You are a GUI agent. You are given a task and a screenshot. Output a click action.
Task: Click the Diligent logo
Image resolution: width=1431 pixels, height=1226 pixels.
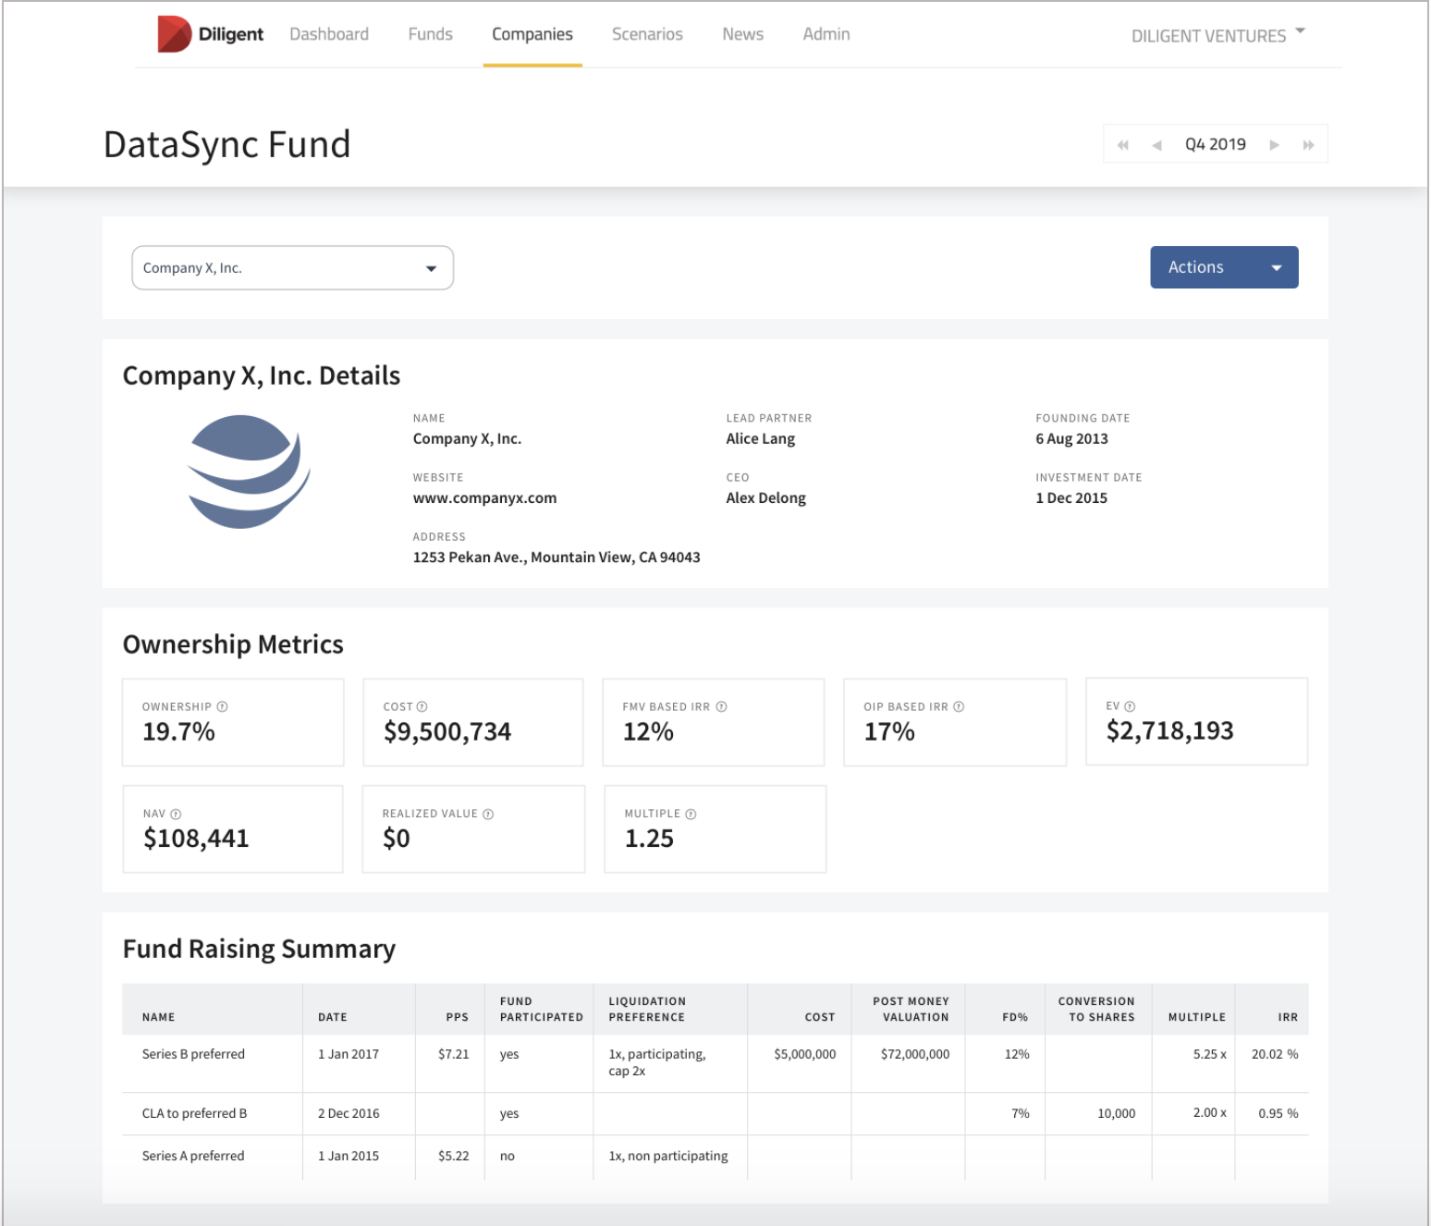(210, 34)
